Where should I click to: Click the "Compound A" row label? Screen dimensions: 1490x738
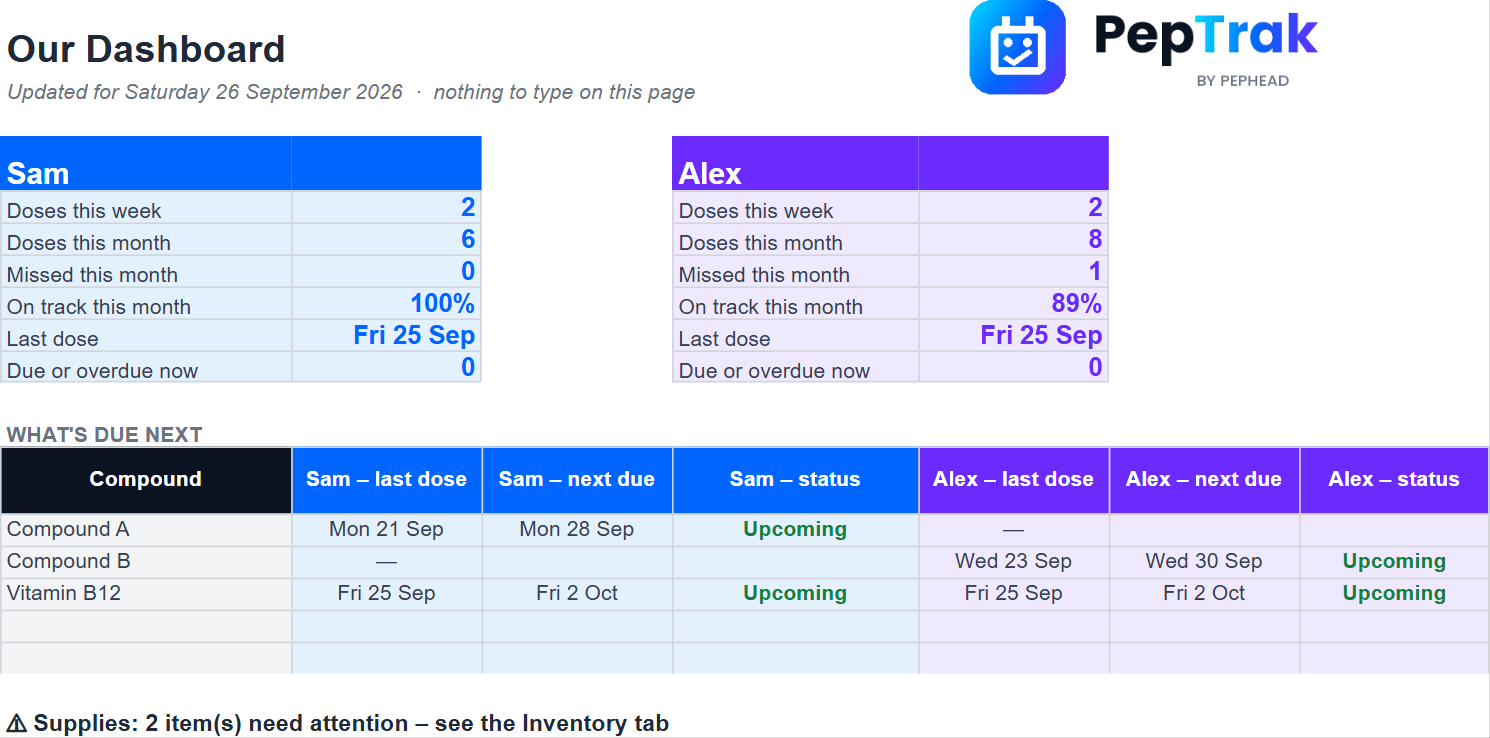pyautogui.click(x=68, y=530)
